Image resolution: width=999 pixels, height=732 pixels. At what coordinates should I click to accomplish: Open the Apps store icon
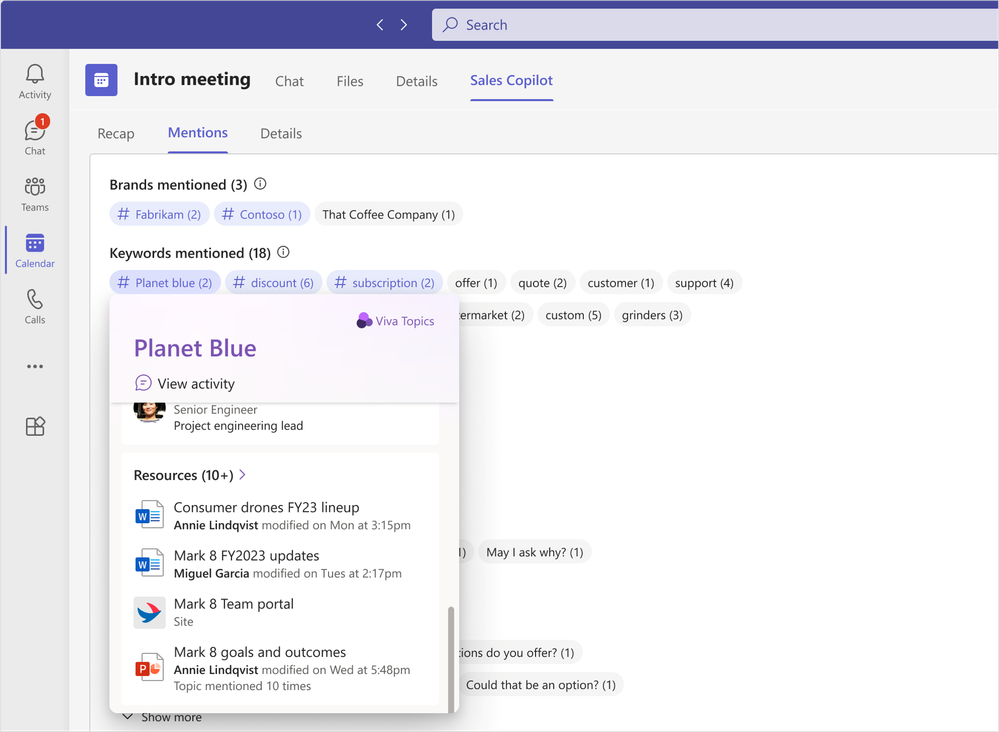[35, 426]
